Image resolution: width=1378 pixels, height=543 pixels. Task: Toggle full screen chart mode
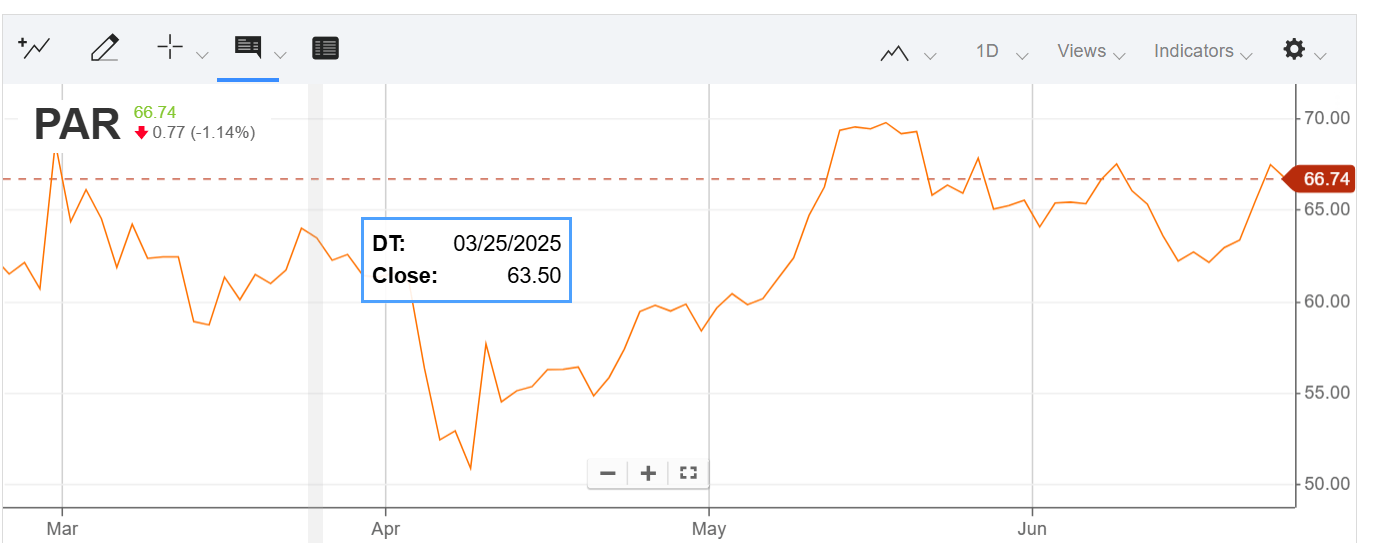pos(688,473)
